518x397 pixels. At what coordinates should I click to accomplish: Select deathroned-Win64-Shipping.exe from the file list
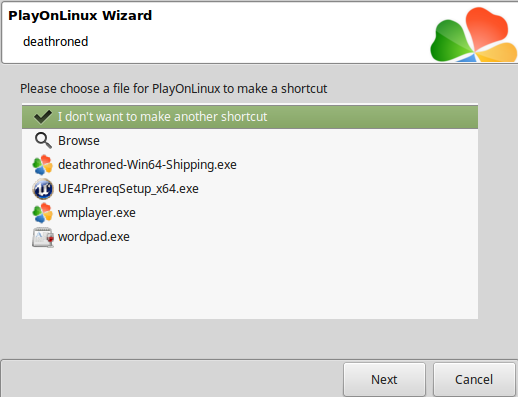pos(250,165)
